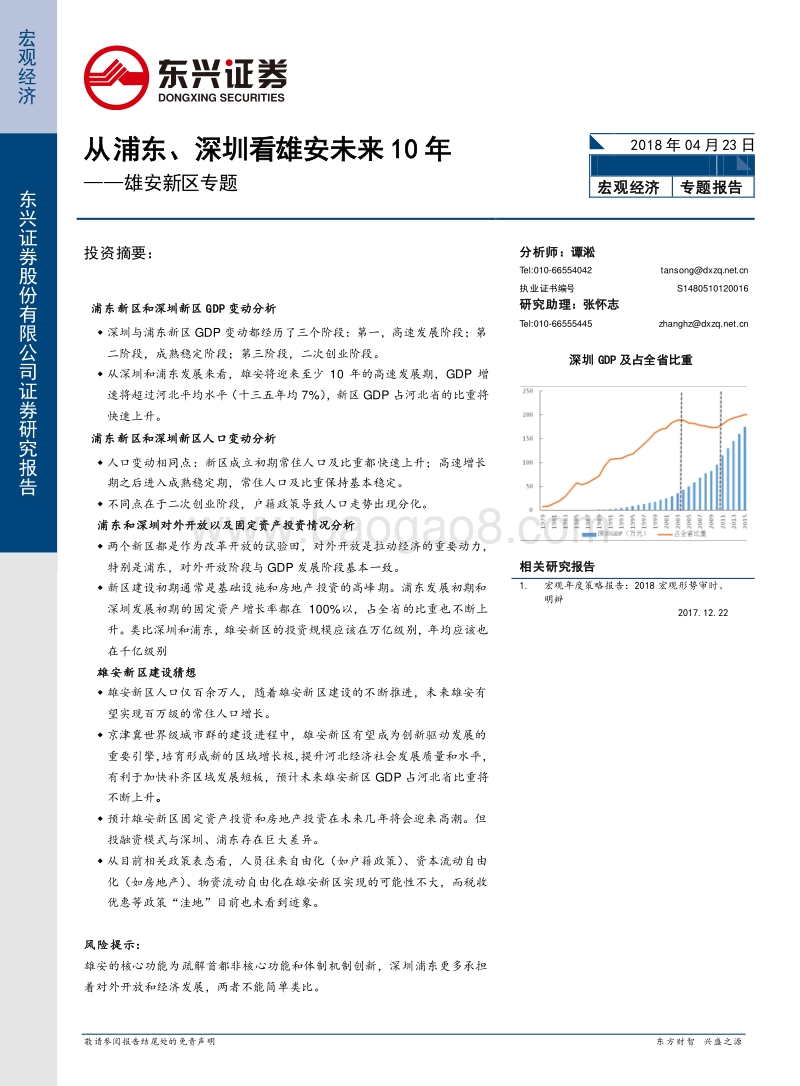Click the Shenzhen GDP chart thumbnail
The height and width of the screenshot is (1086, 800).
[634, 462]
